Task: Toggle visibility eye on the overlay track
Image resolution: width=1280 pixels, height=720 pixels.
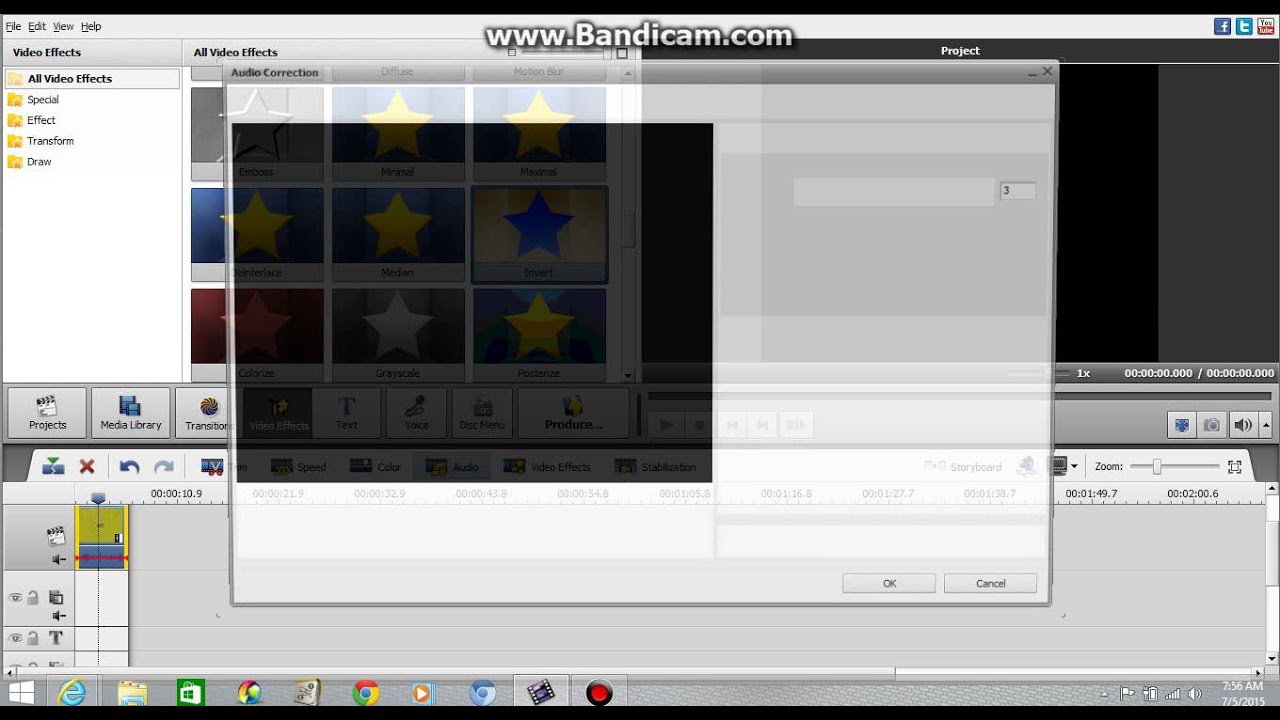Action: pyautogui.click(x=15, y=598)
